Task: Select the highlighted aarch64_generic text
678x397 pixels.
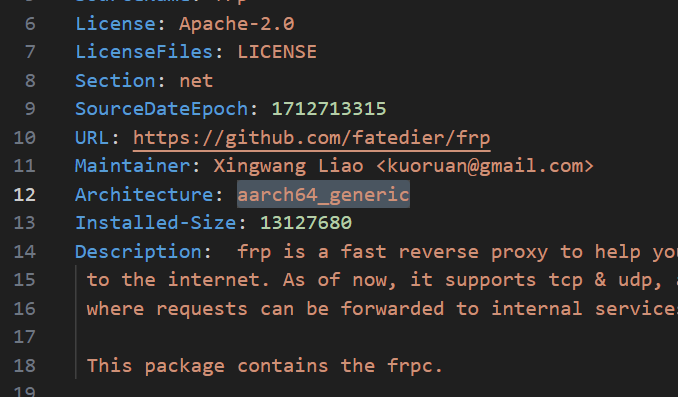Action: 323,195
